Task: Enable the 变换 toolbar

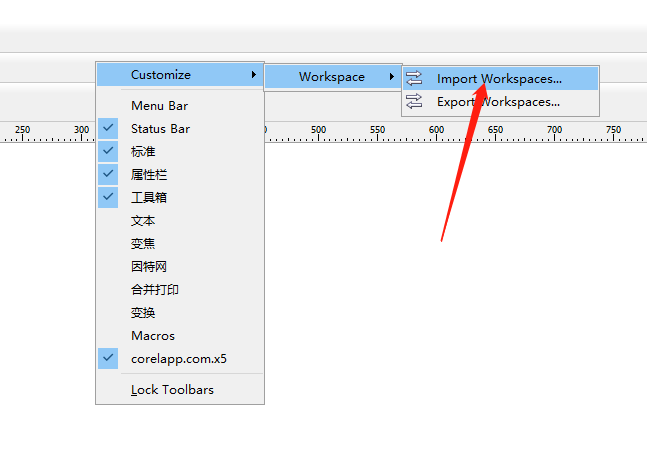Action: coord(180,313)
